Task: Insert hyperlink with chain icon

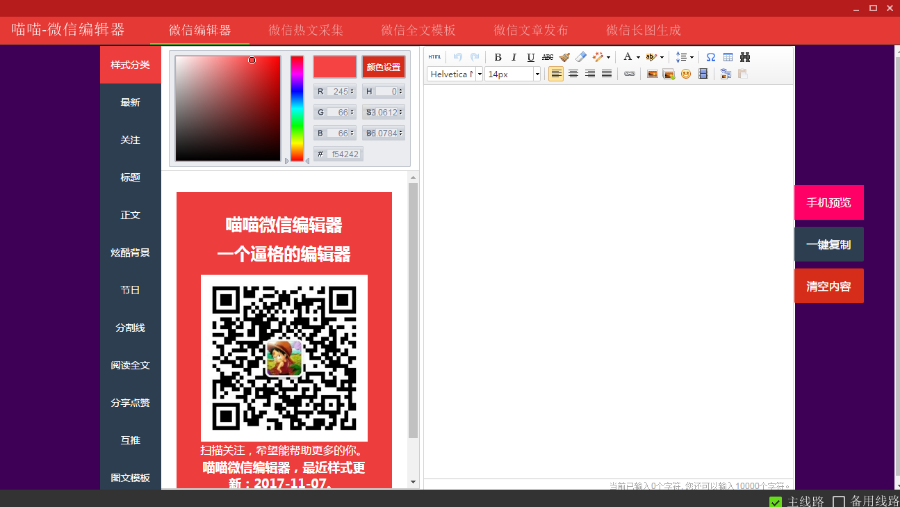Action: click(x=630, y=74)
